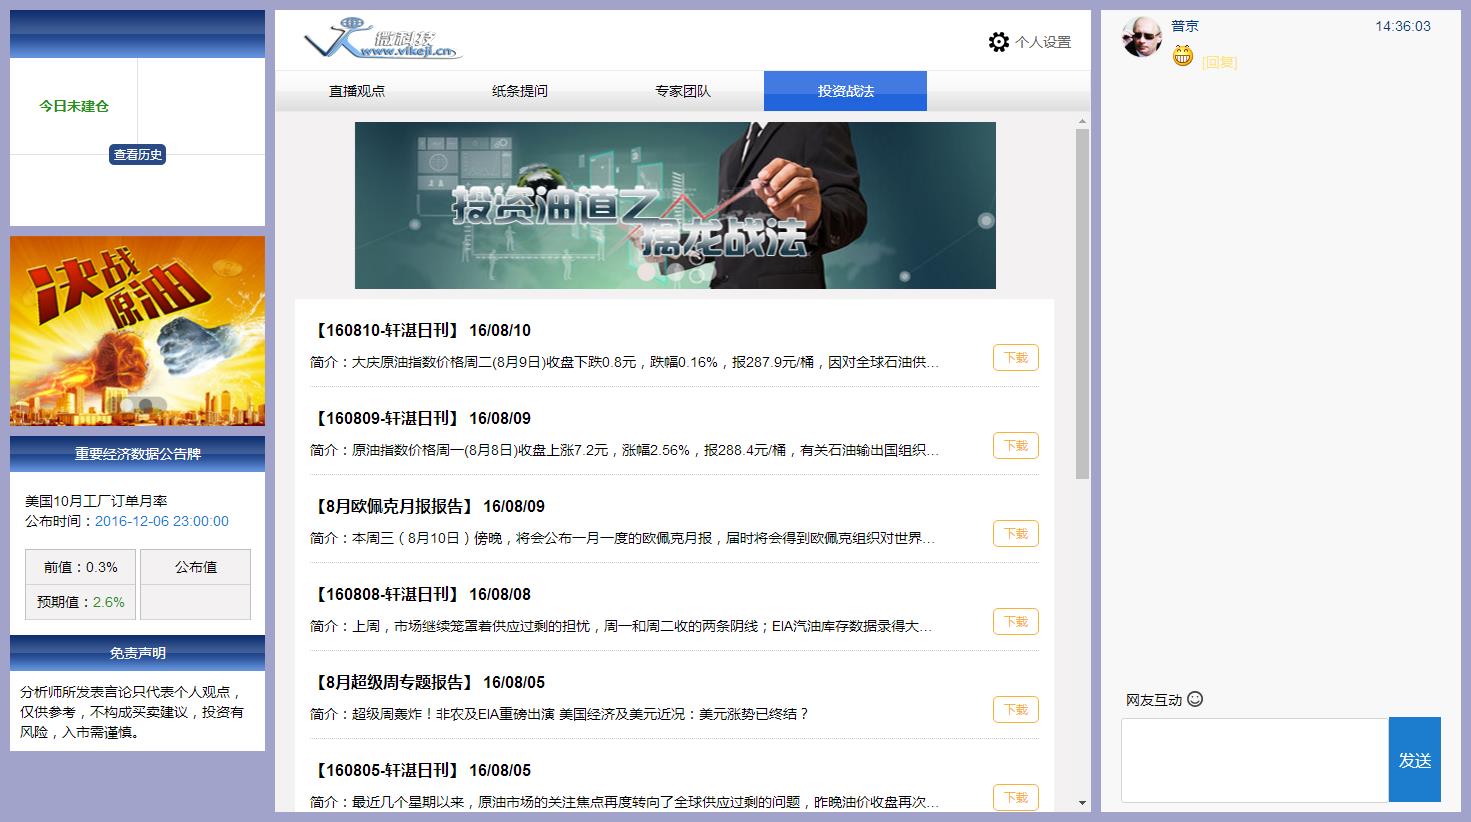Screen dimensions: 1471x822
Task: Click the 回复 reply link in chat
Action: coord(1219,62)
